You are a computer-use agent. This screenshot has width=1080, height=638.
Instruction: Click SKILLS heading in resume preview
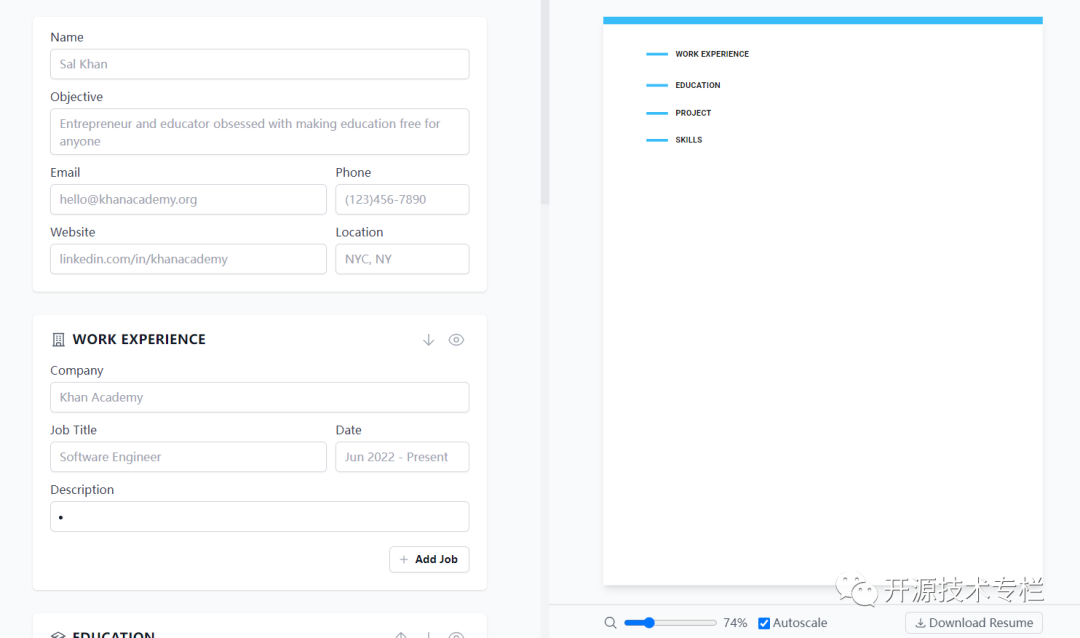point(689,140)
